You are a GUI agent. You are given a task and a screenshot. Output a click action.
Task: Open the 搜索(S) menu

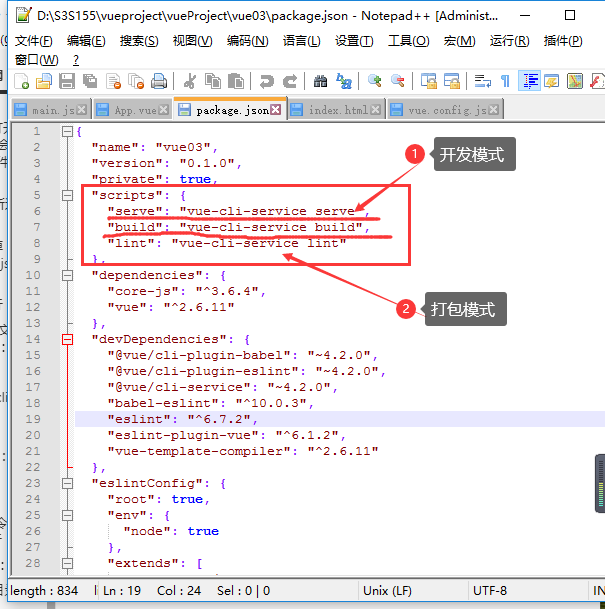pos(139,41)
